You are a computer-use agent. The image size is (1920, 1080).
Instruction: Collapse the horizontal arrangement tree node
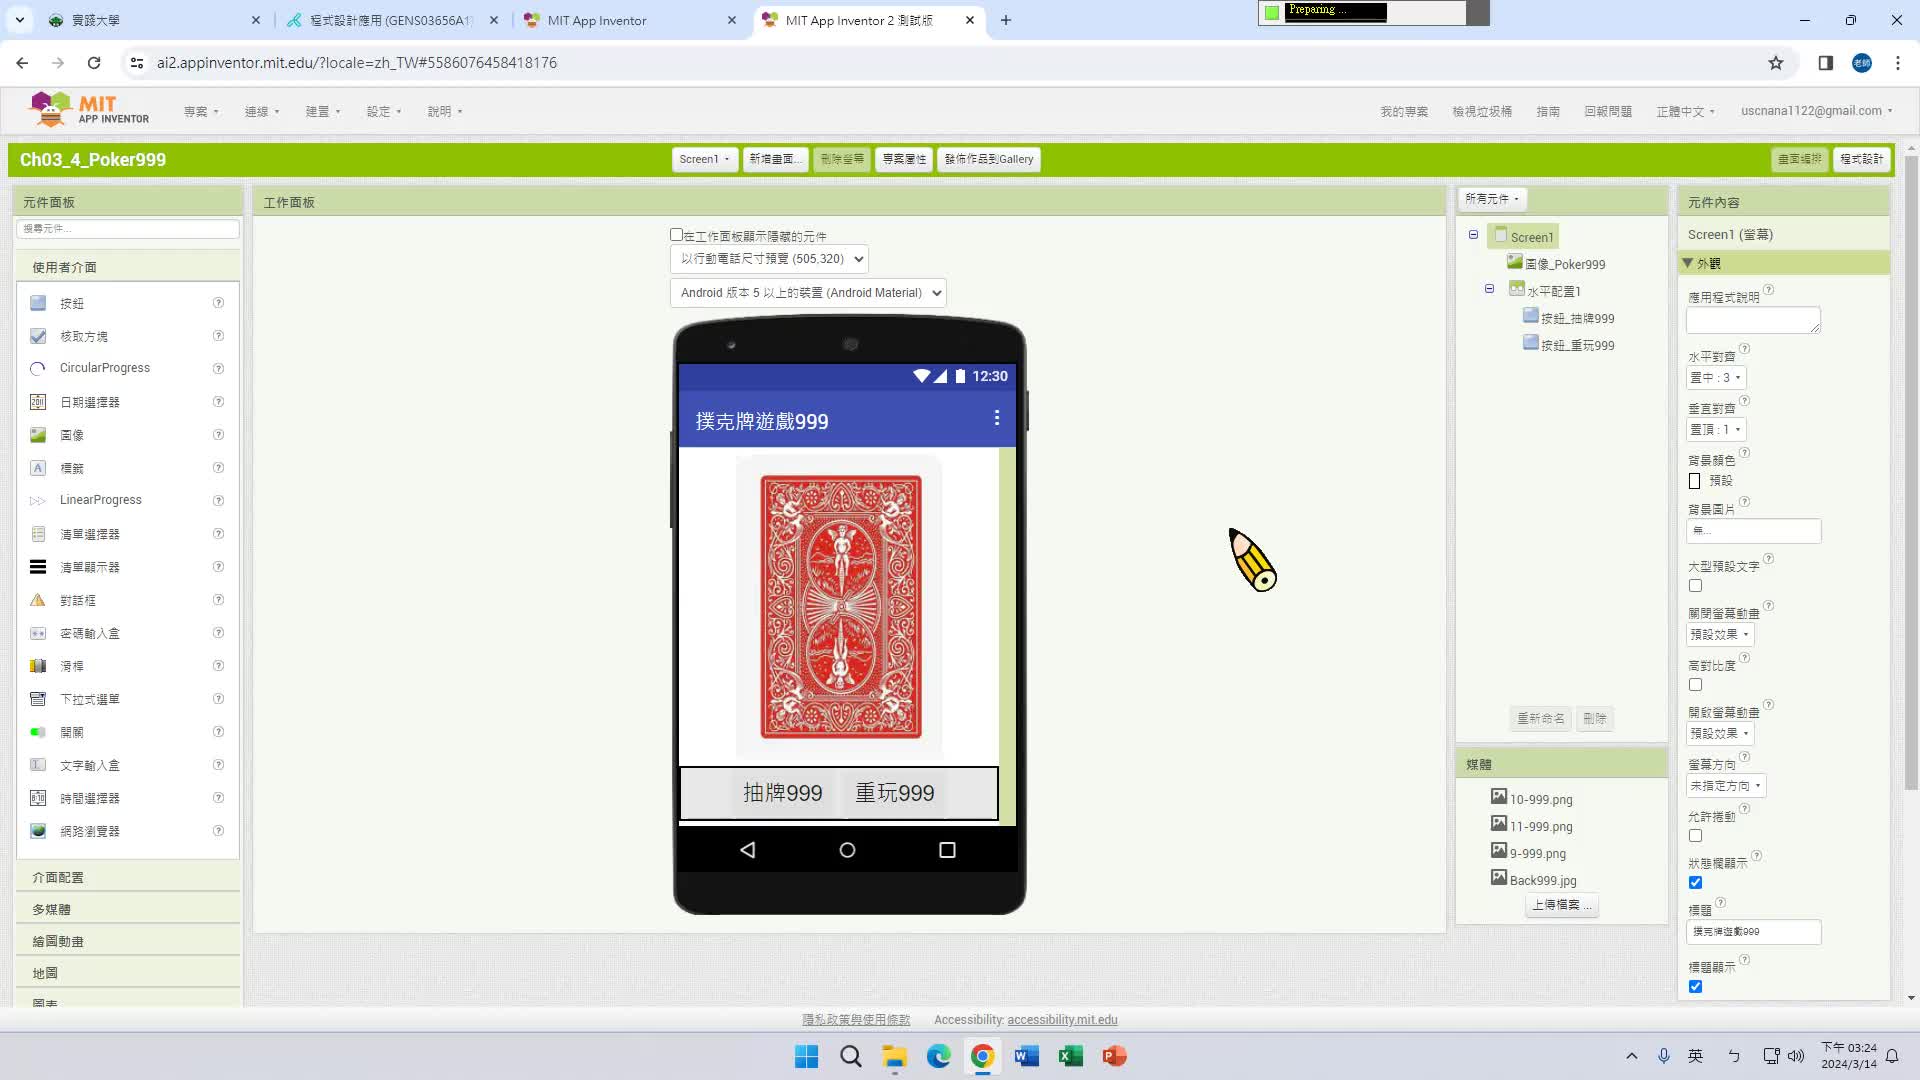tap(1489, 289)
